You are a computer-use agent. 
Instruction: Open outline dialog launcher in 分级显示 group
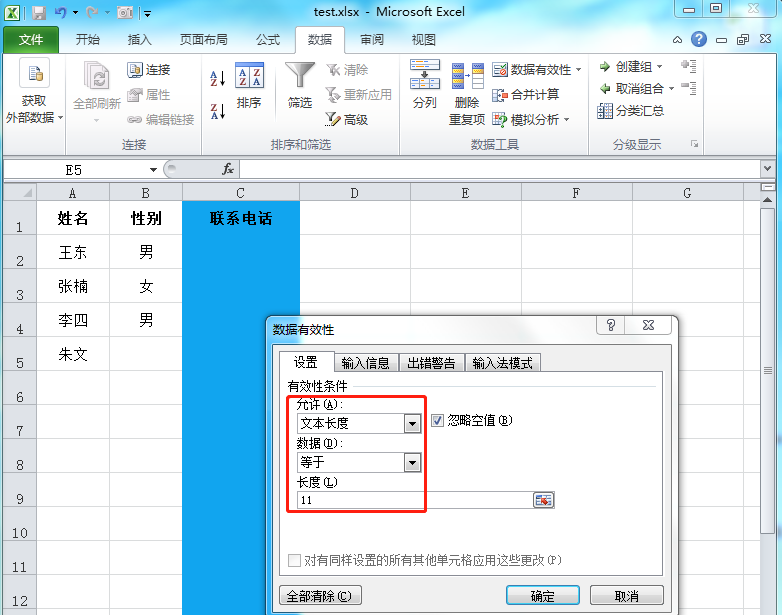694,144
